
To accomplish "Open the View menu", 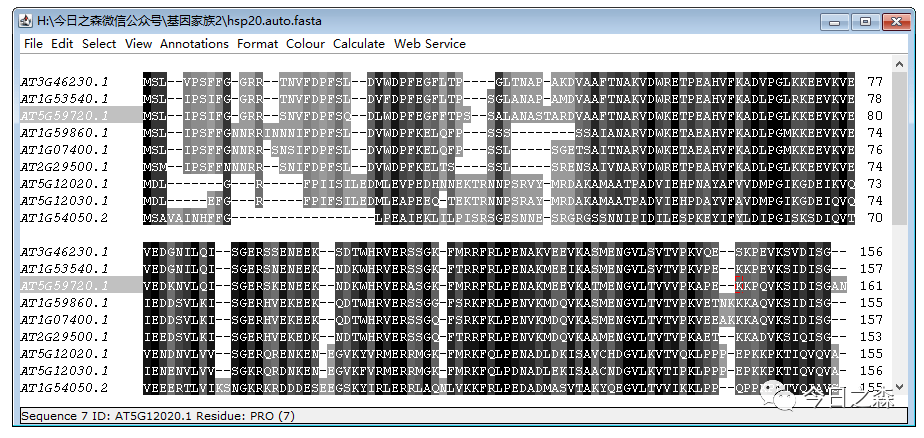I will pyautogui.click(x=138, y=44).
